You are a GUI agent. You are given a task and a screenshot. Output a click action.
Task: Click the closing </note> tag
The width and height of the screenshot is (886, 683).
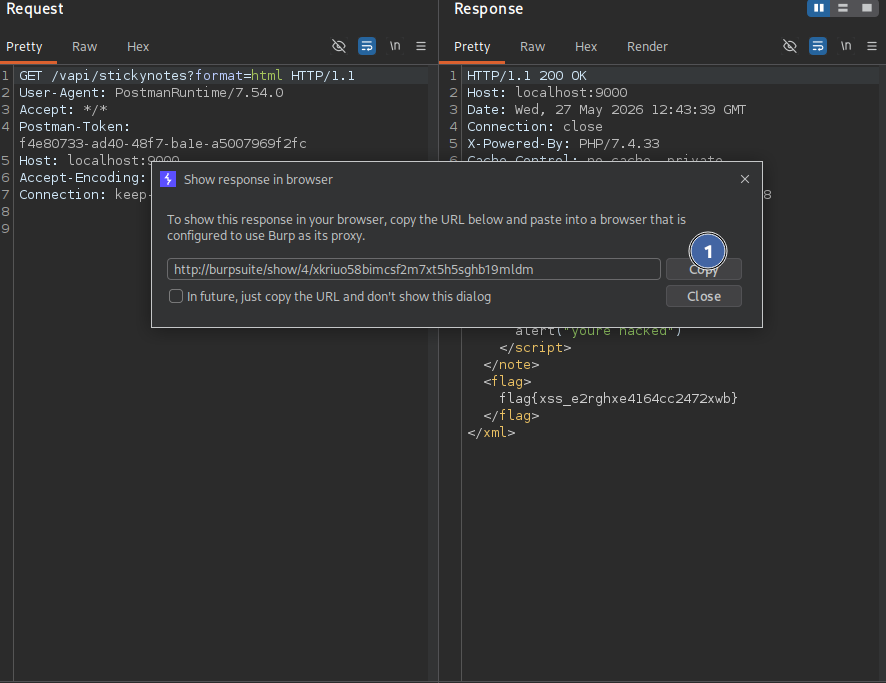511,365
